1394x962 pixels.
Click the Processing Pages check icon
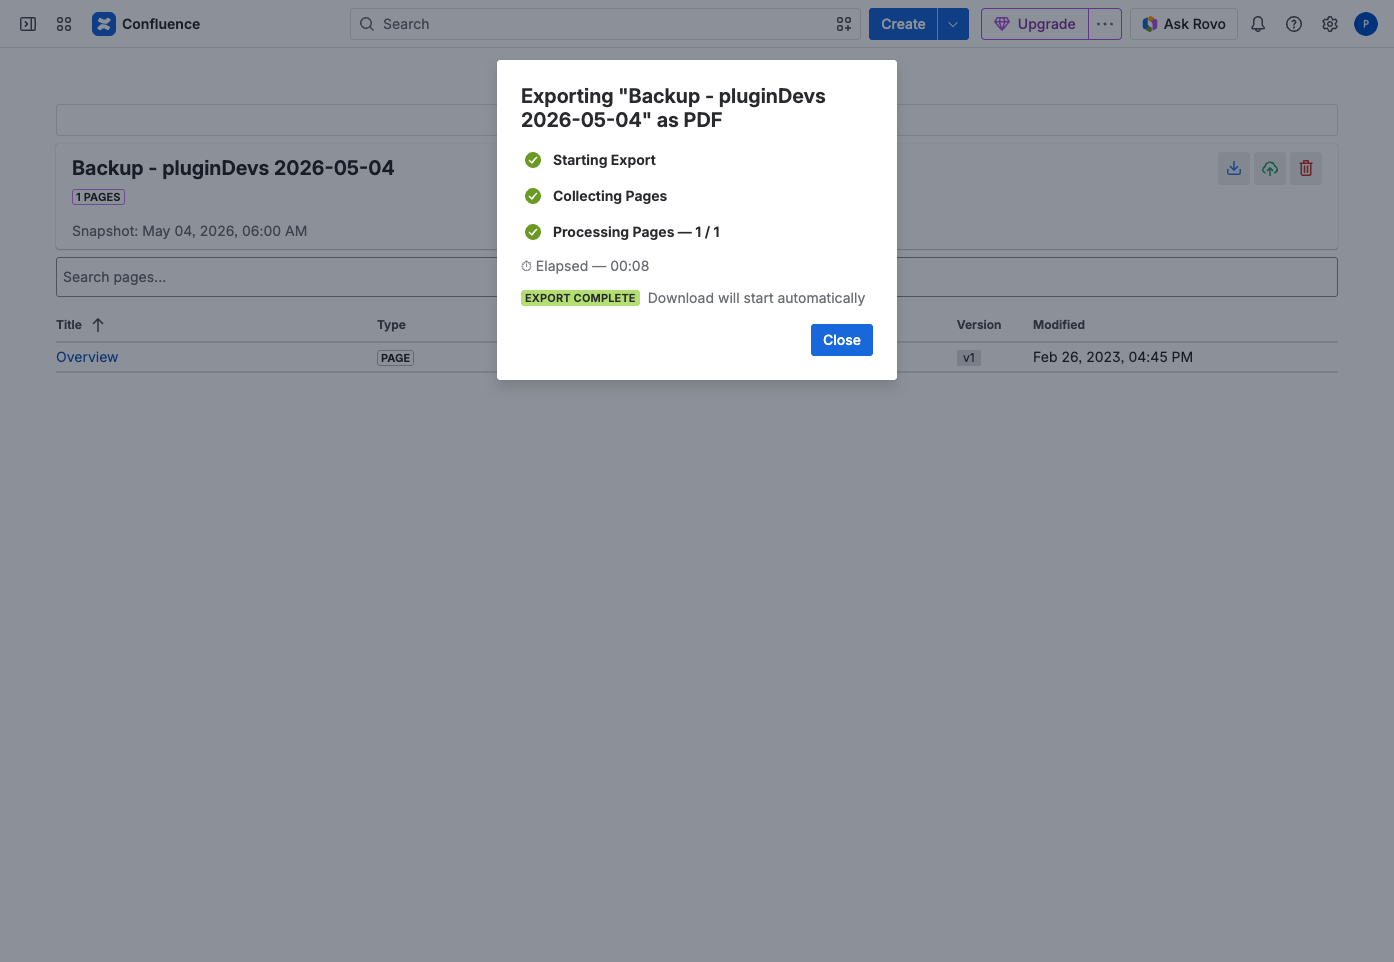tap(533, 232)
